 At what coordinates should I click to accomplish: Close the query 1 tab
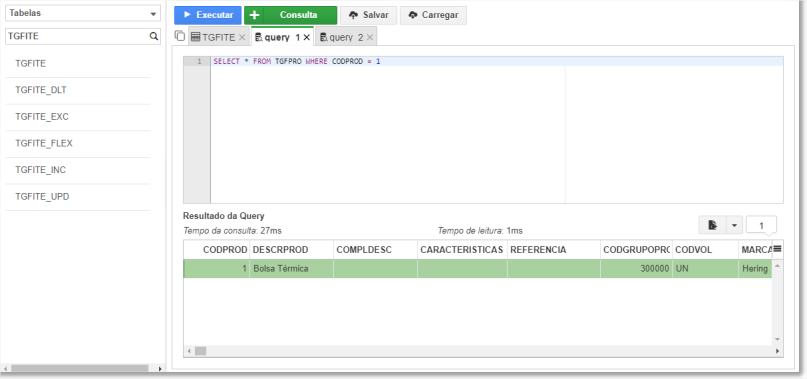(x=307, y=38)
